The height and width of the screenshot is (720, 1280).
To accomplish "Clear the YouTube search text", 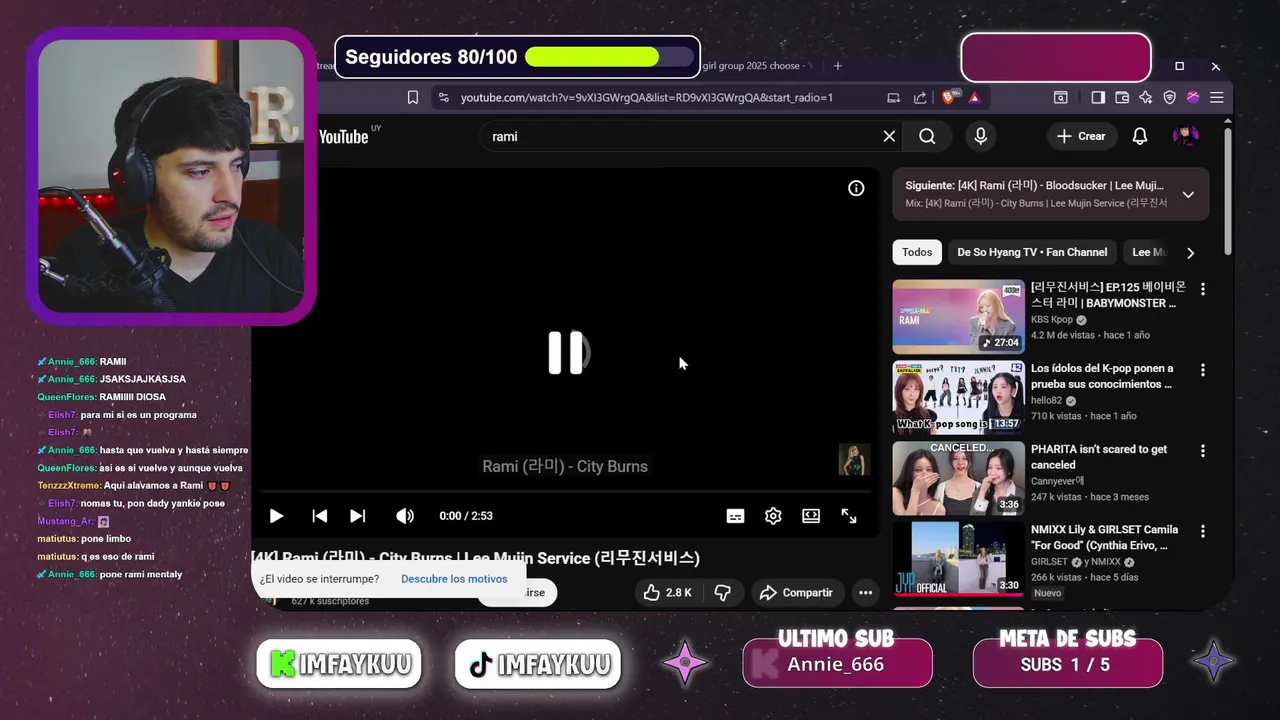I will tap(889, 136).
